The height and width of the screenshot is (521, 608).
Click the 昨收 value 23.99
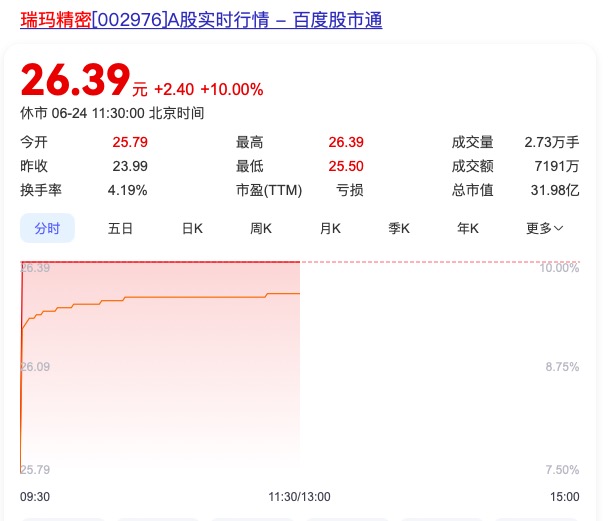pyautogui.click(x=130, y=166)
